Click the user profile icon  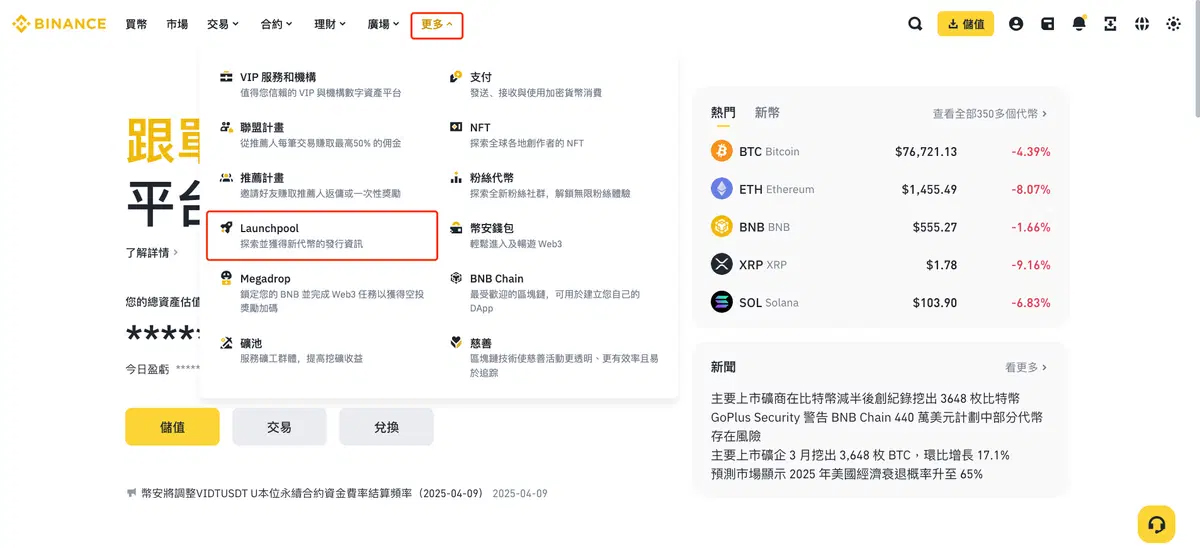(x=1016, y=24)
